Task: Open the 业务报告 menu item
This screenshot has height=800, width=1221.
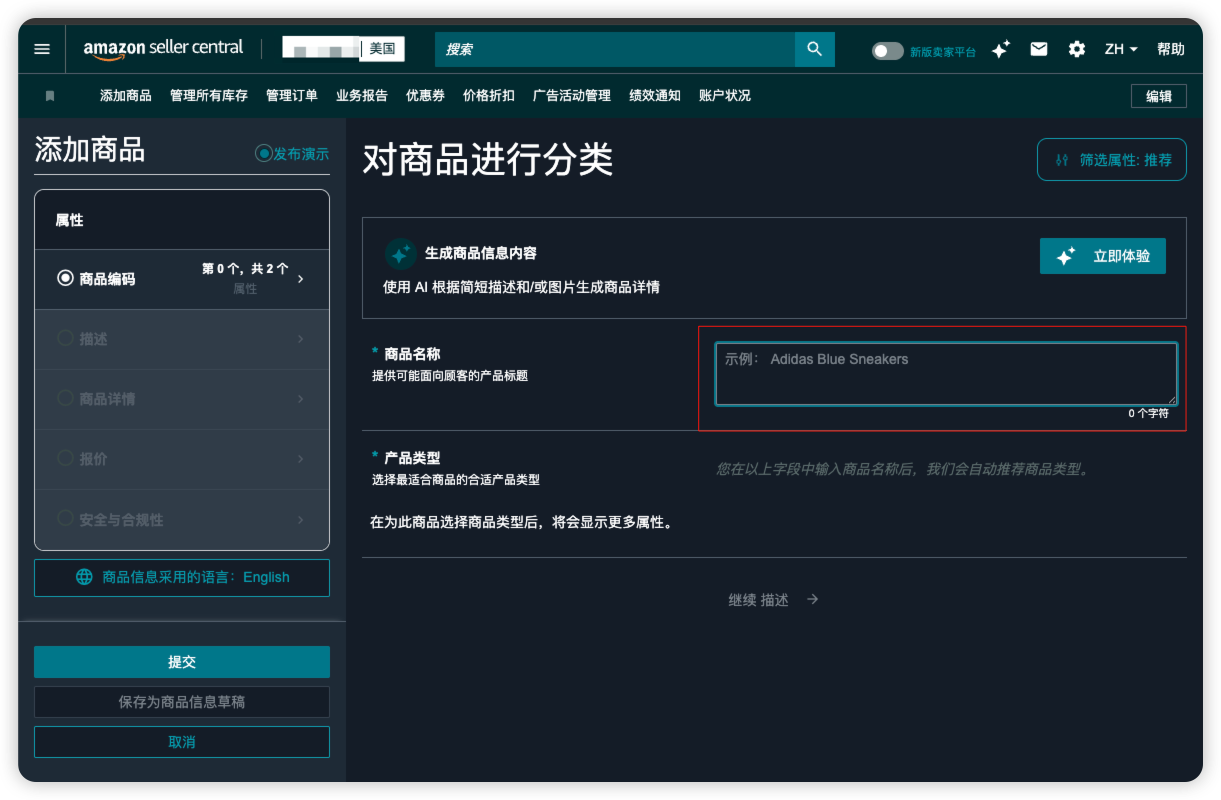Action: tap(362, 96)
